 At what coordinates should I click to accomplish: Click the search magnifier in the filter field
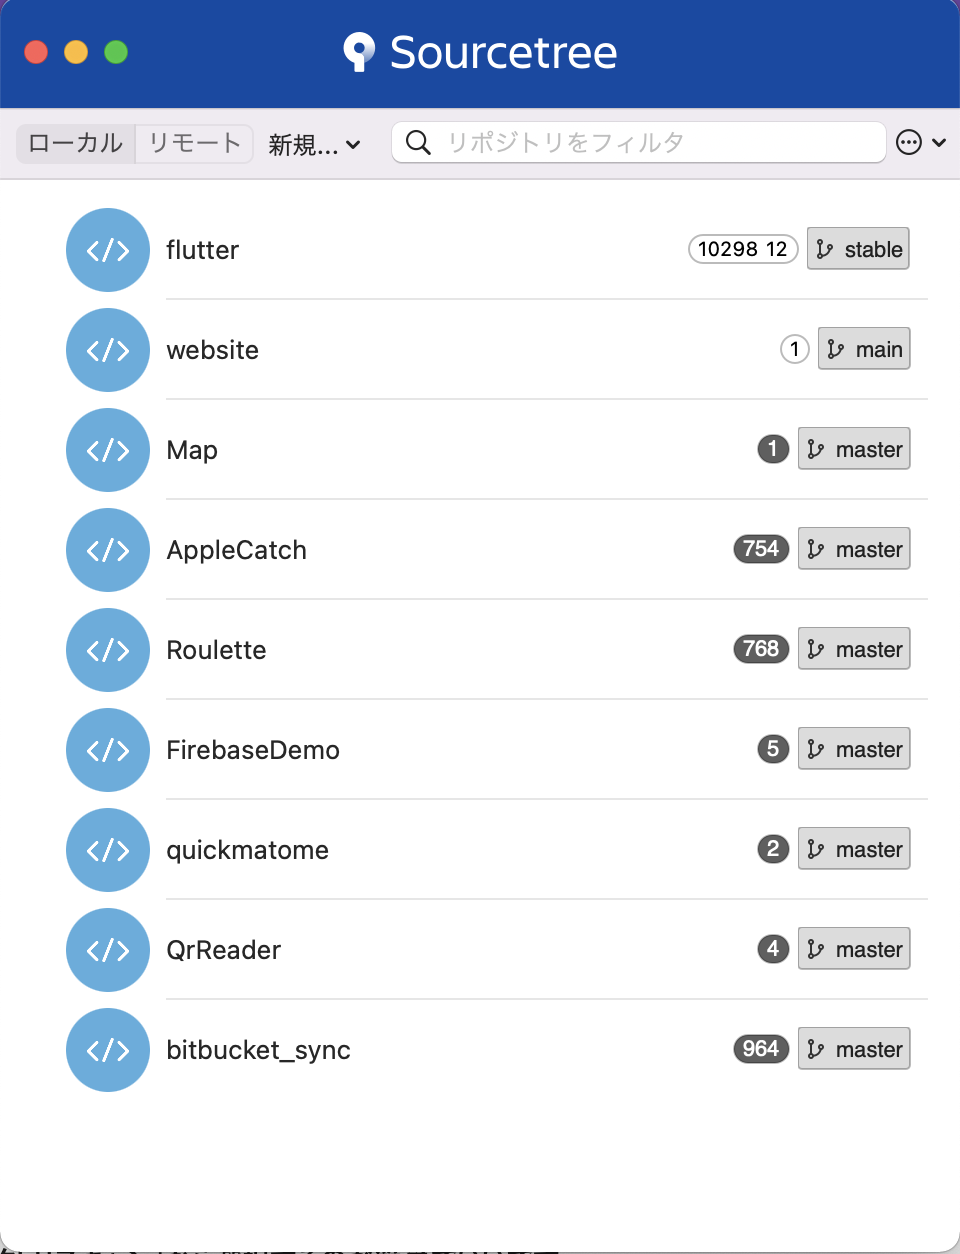pyautogui.click(x=417, y=142)
